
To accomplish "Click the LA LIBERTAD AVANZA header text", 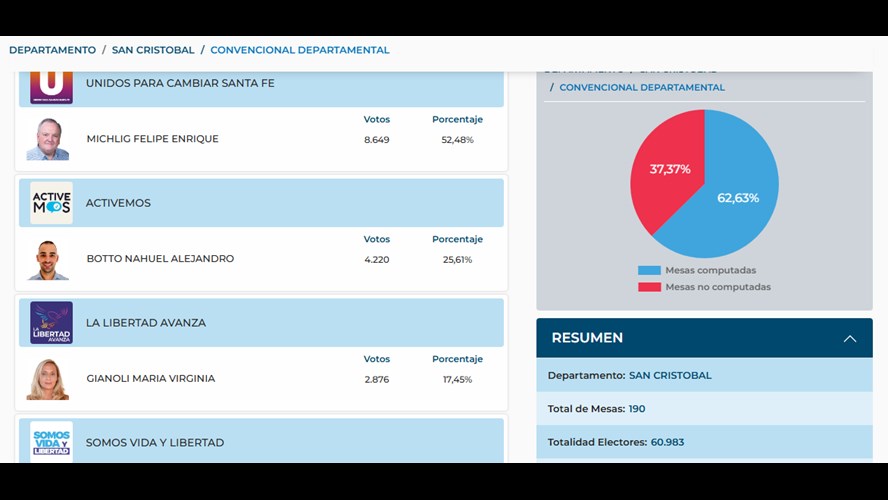I will (x=146, y=323).
